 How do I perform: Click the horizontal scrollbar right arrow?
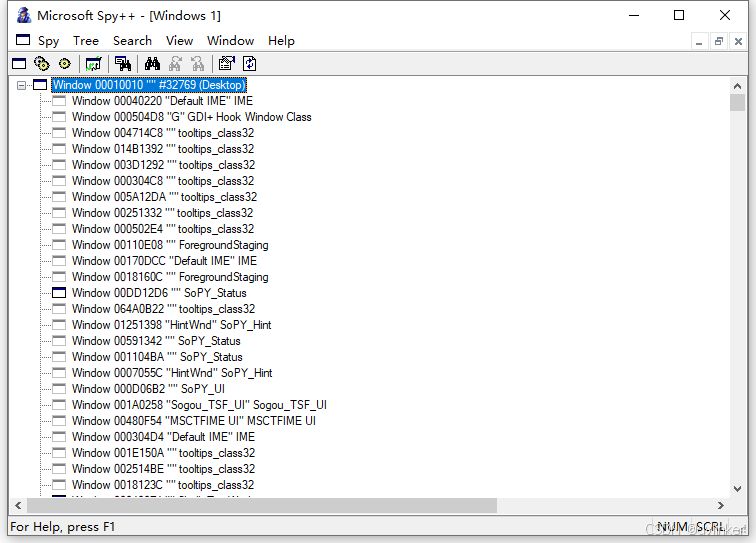tap(720, 505)
